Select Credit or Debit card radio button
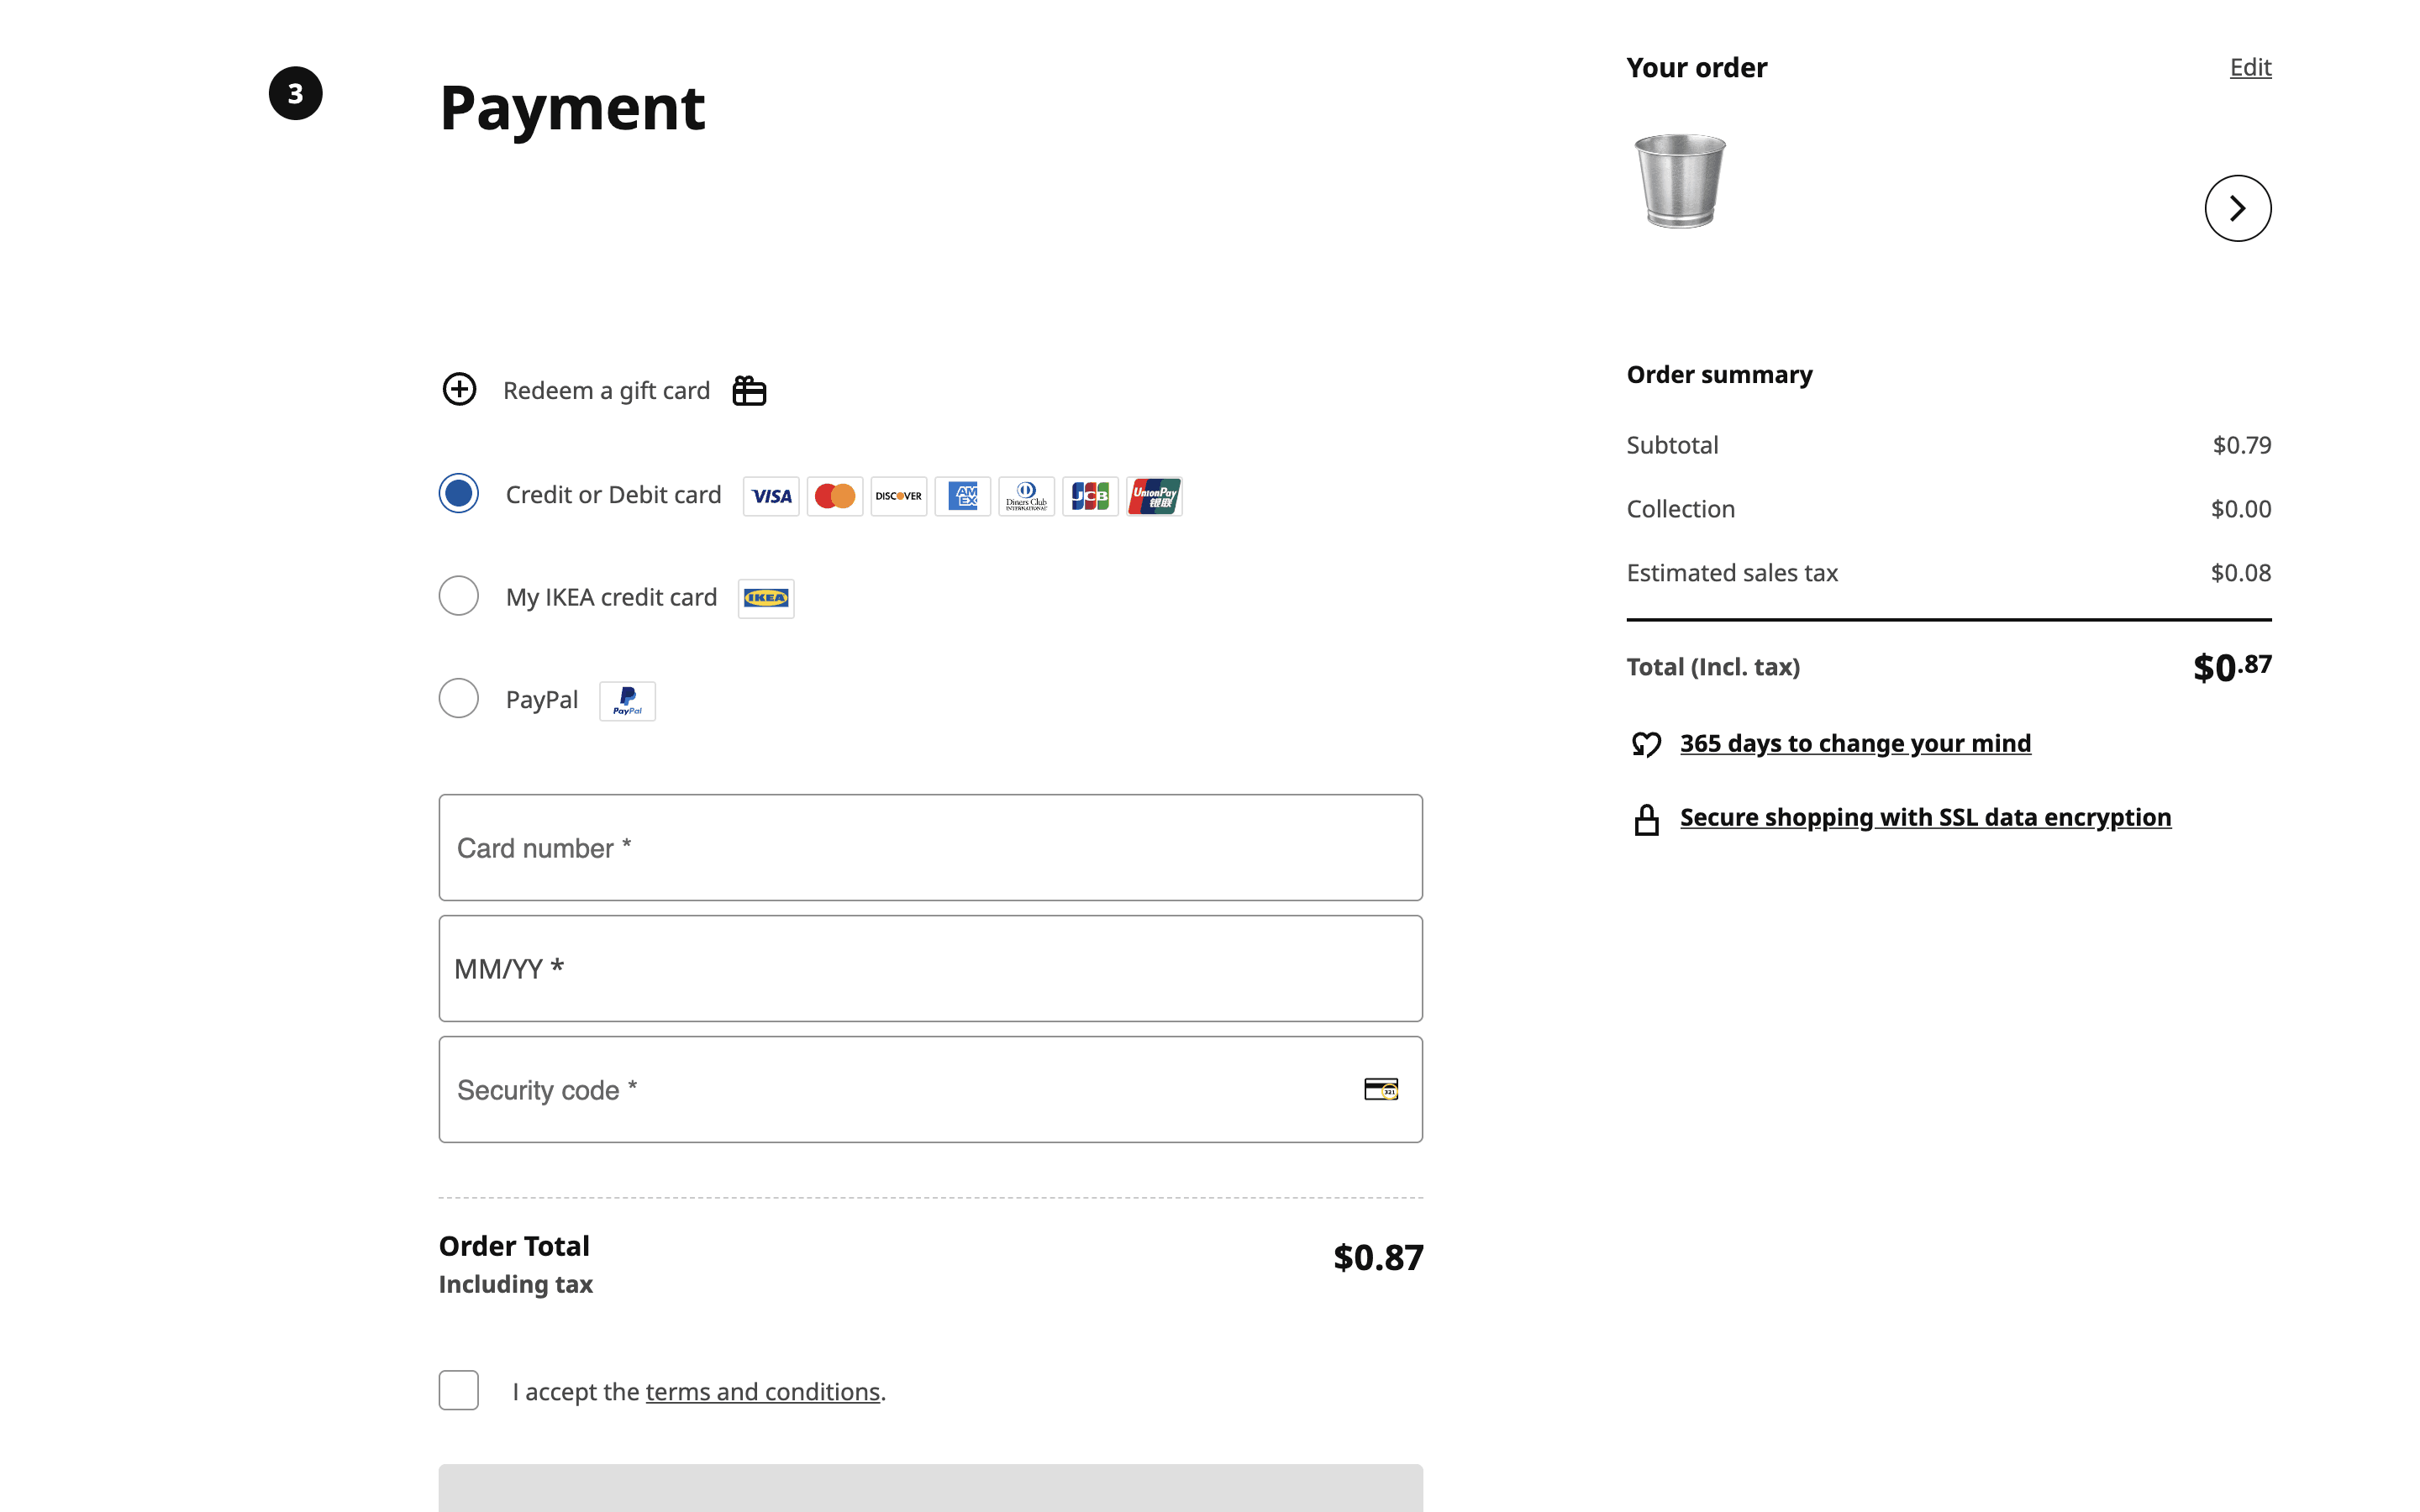Viewport: 2420px width, 1512px height. pos(459,494)
